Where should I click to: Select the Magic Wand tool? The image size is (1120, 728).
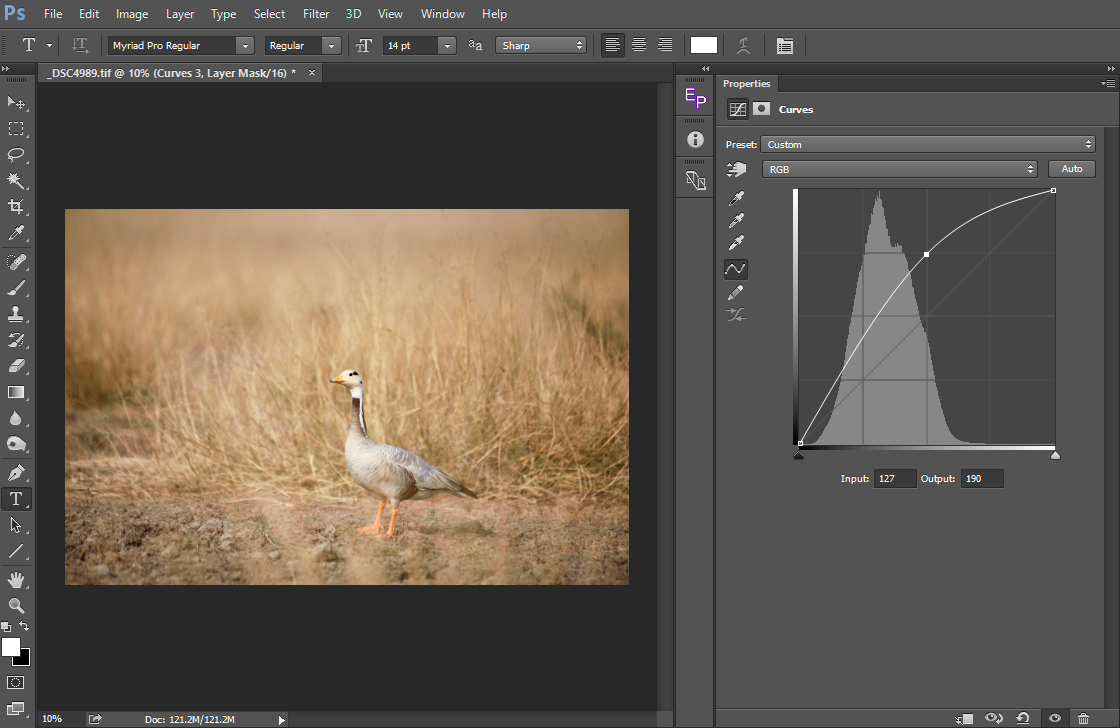tap(16, 181)
